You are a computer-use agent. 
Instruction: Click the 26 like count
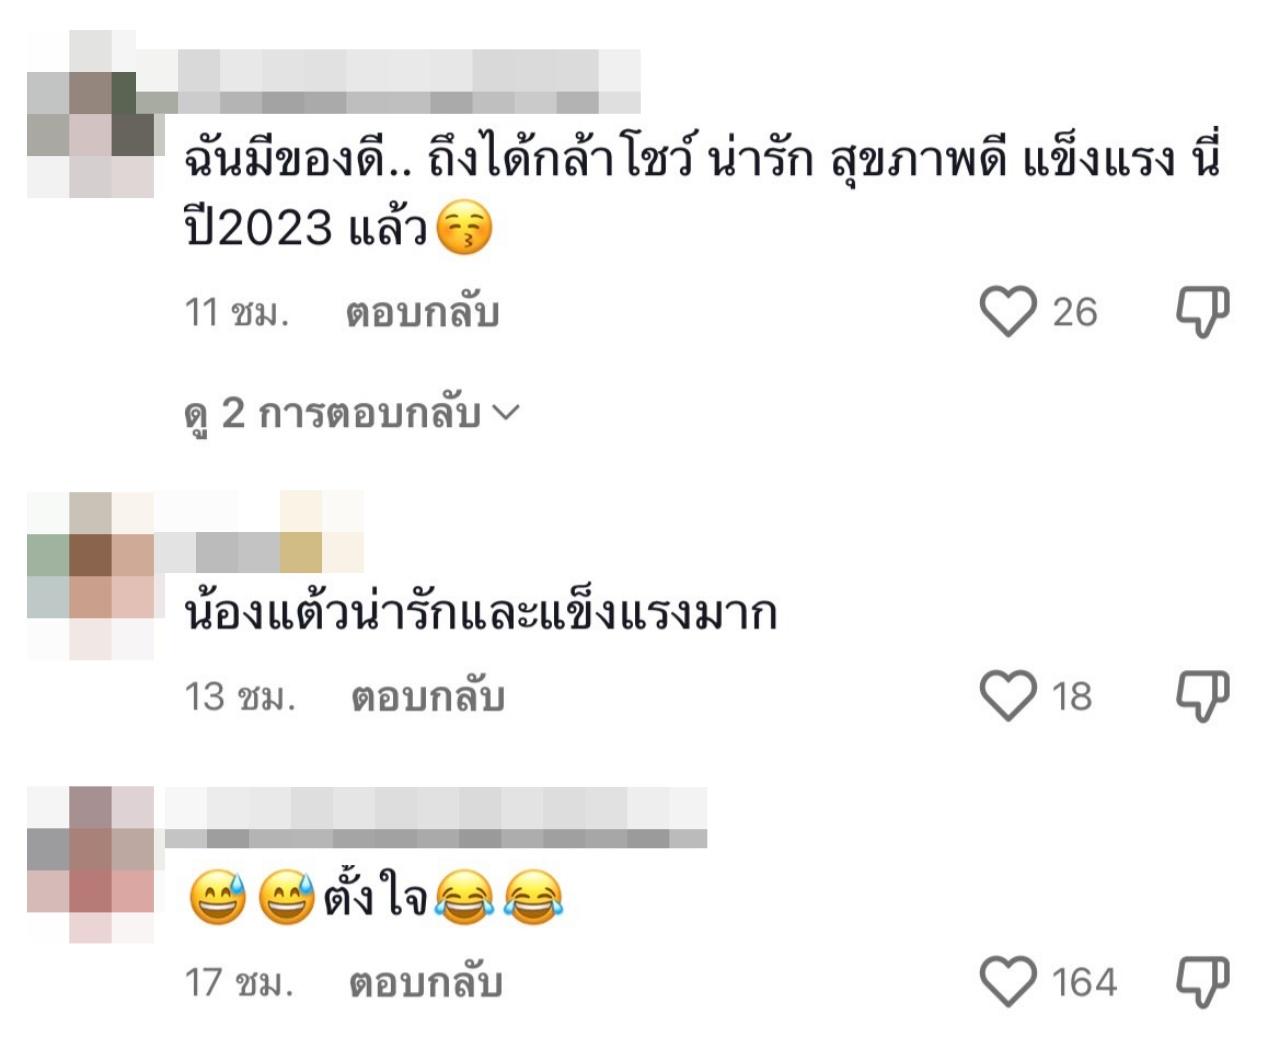pos(1075,312)
